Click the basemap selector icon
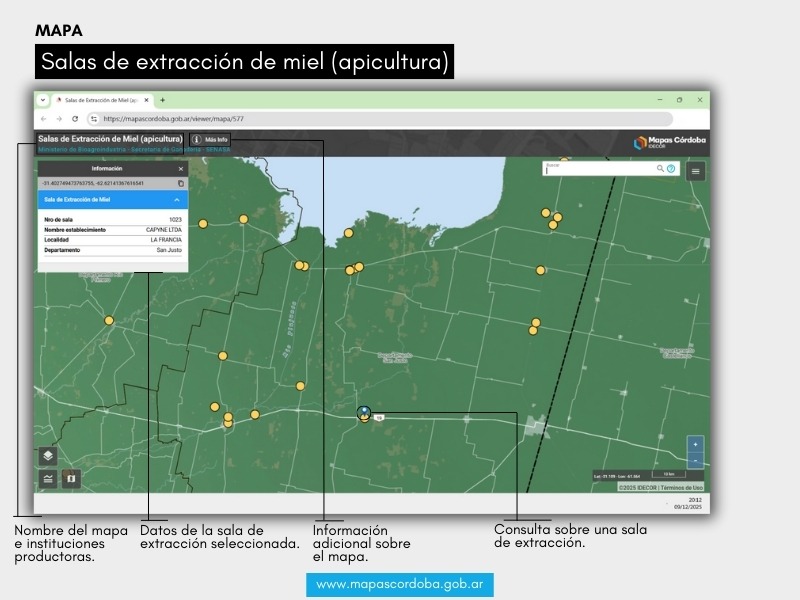The image size is (800, 600). pos(71,479)
